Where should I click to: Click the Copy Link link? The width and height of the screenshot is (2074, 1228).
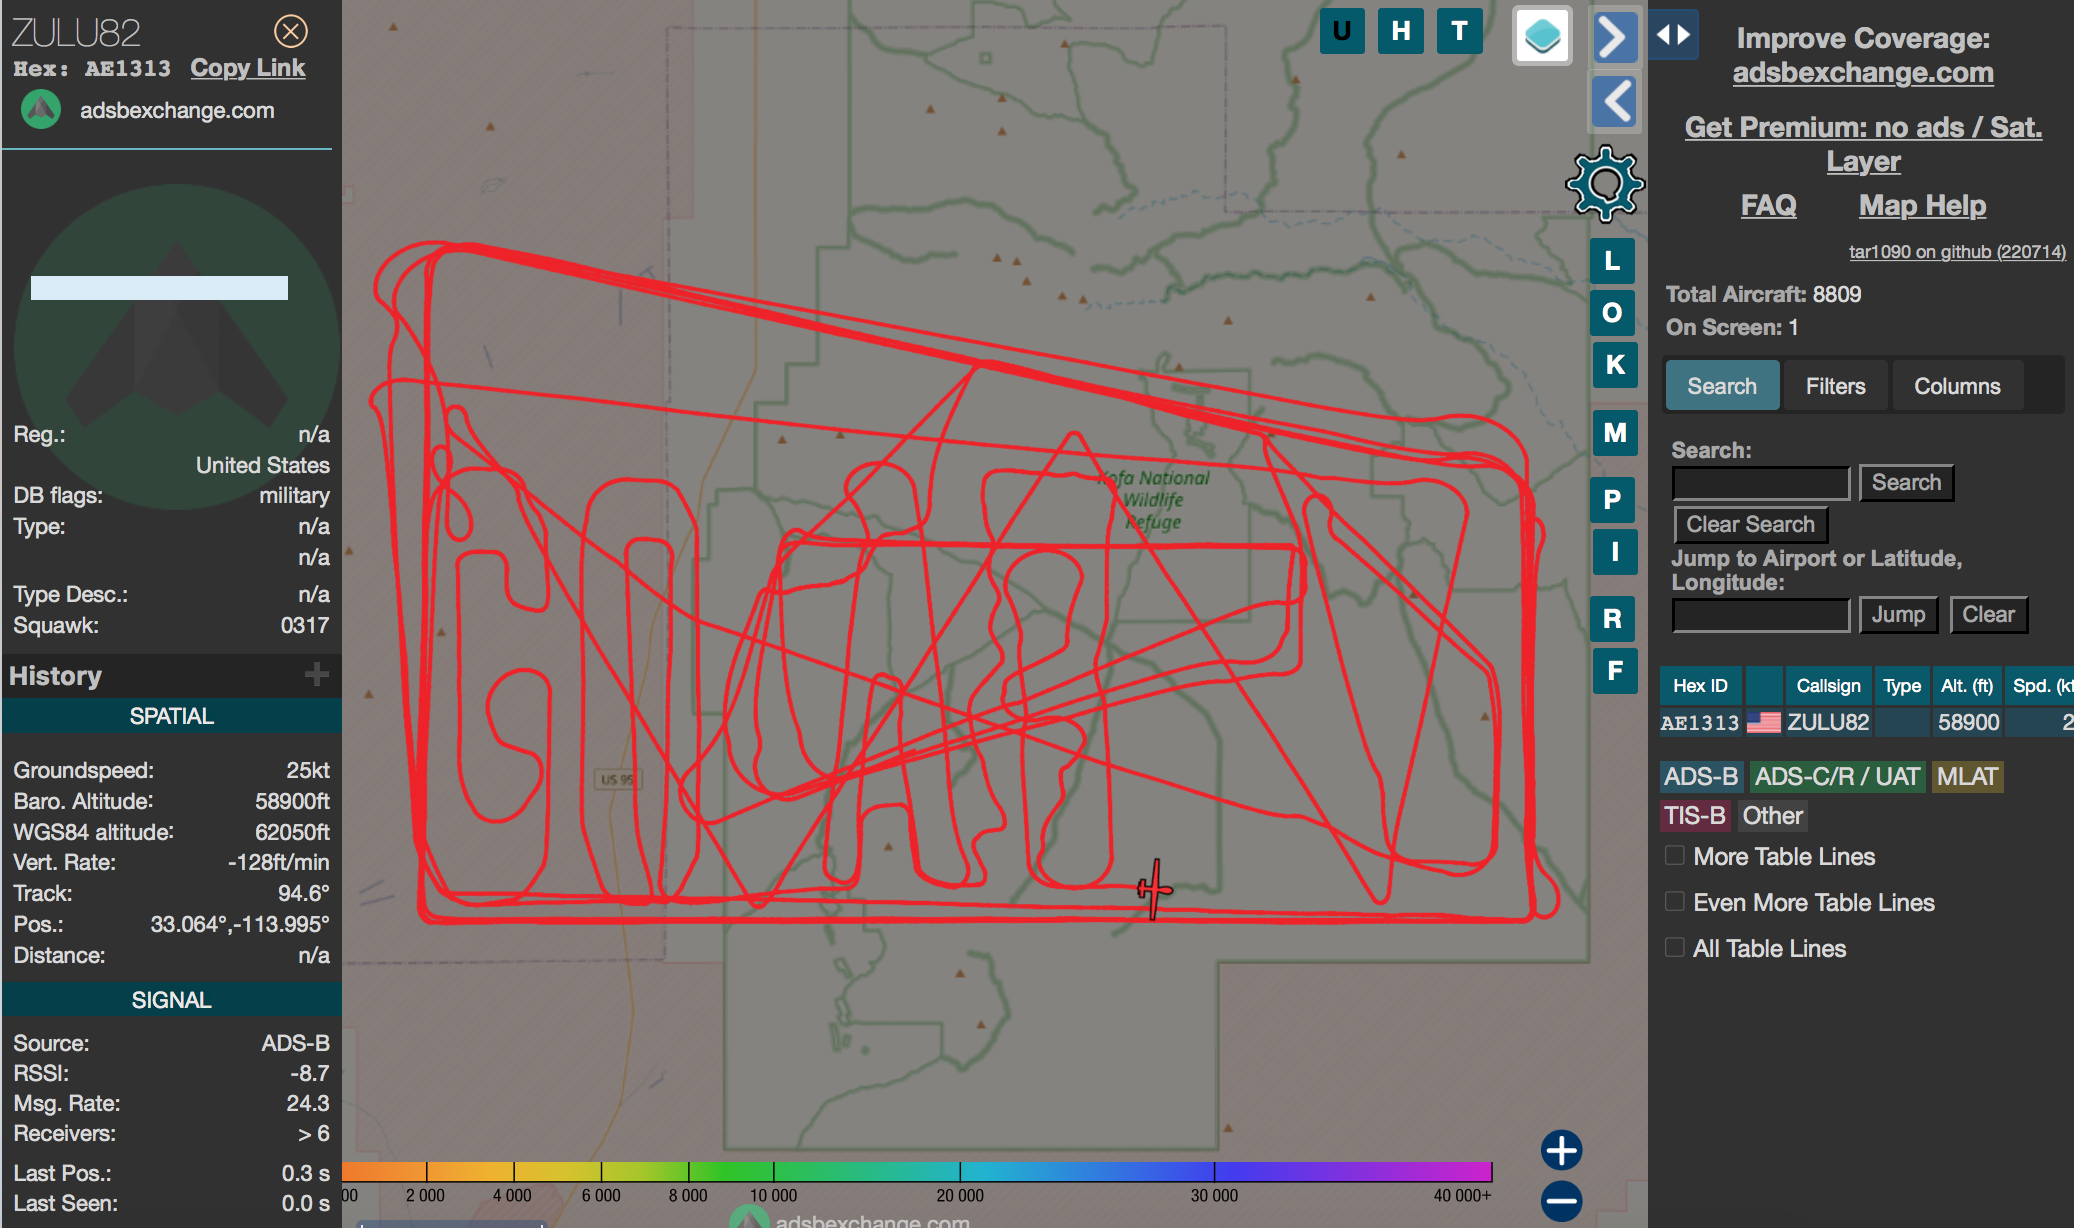(x=248, y=68)
